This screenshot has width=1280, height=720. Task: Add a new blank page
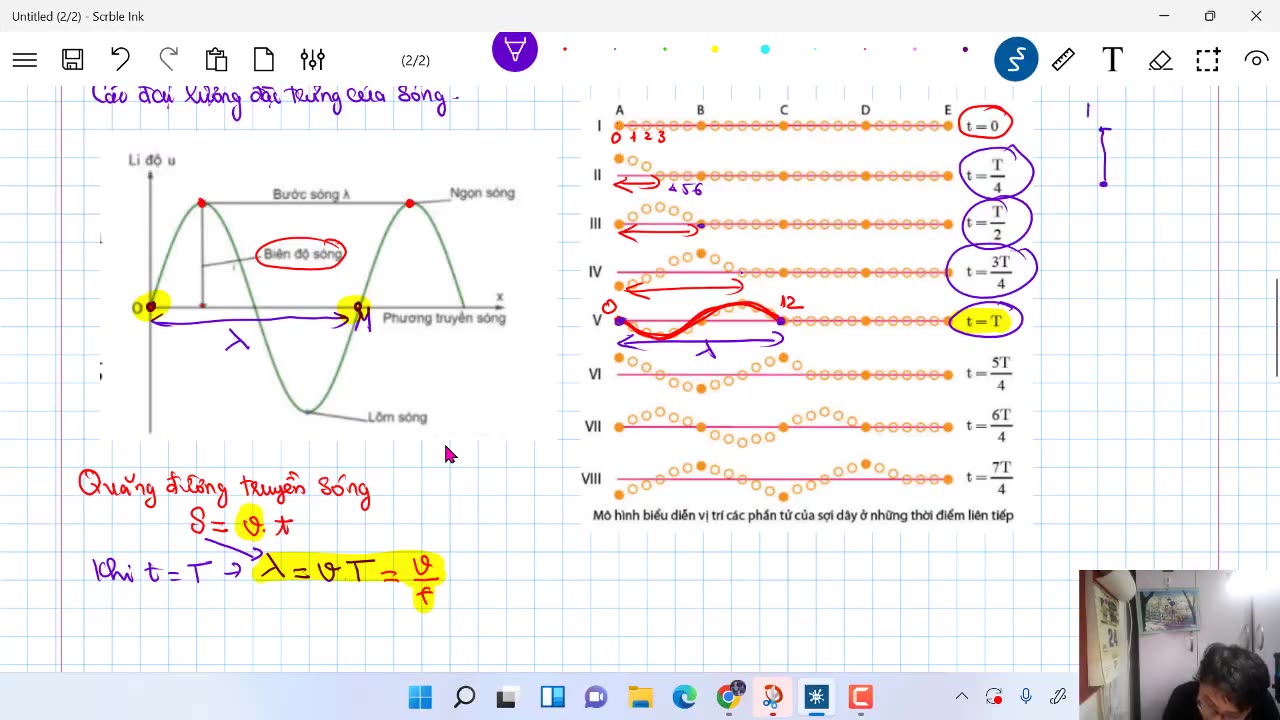(264, 60)
